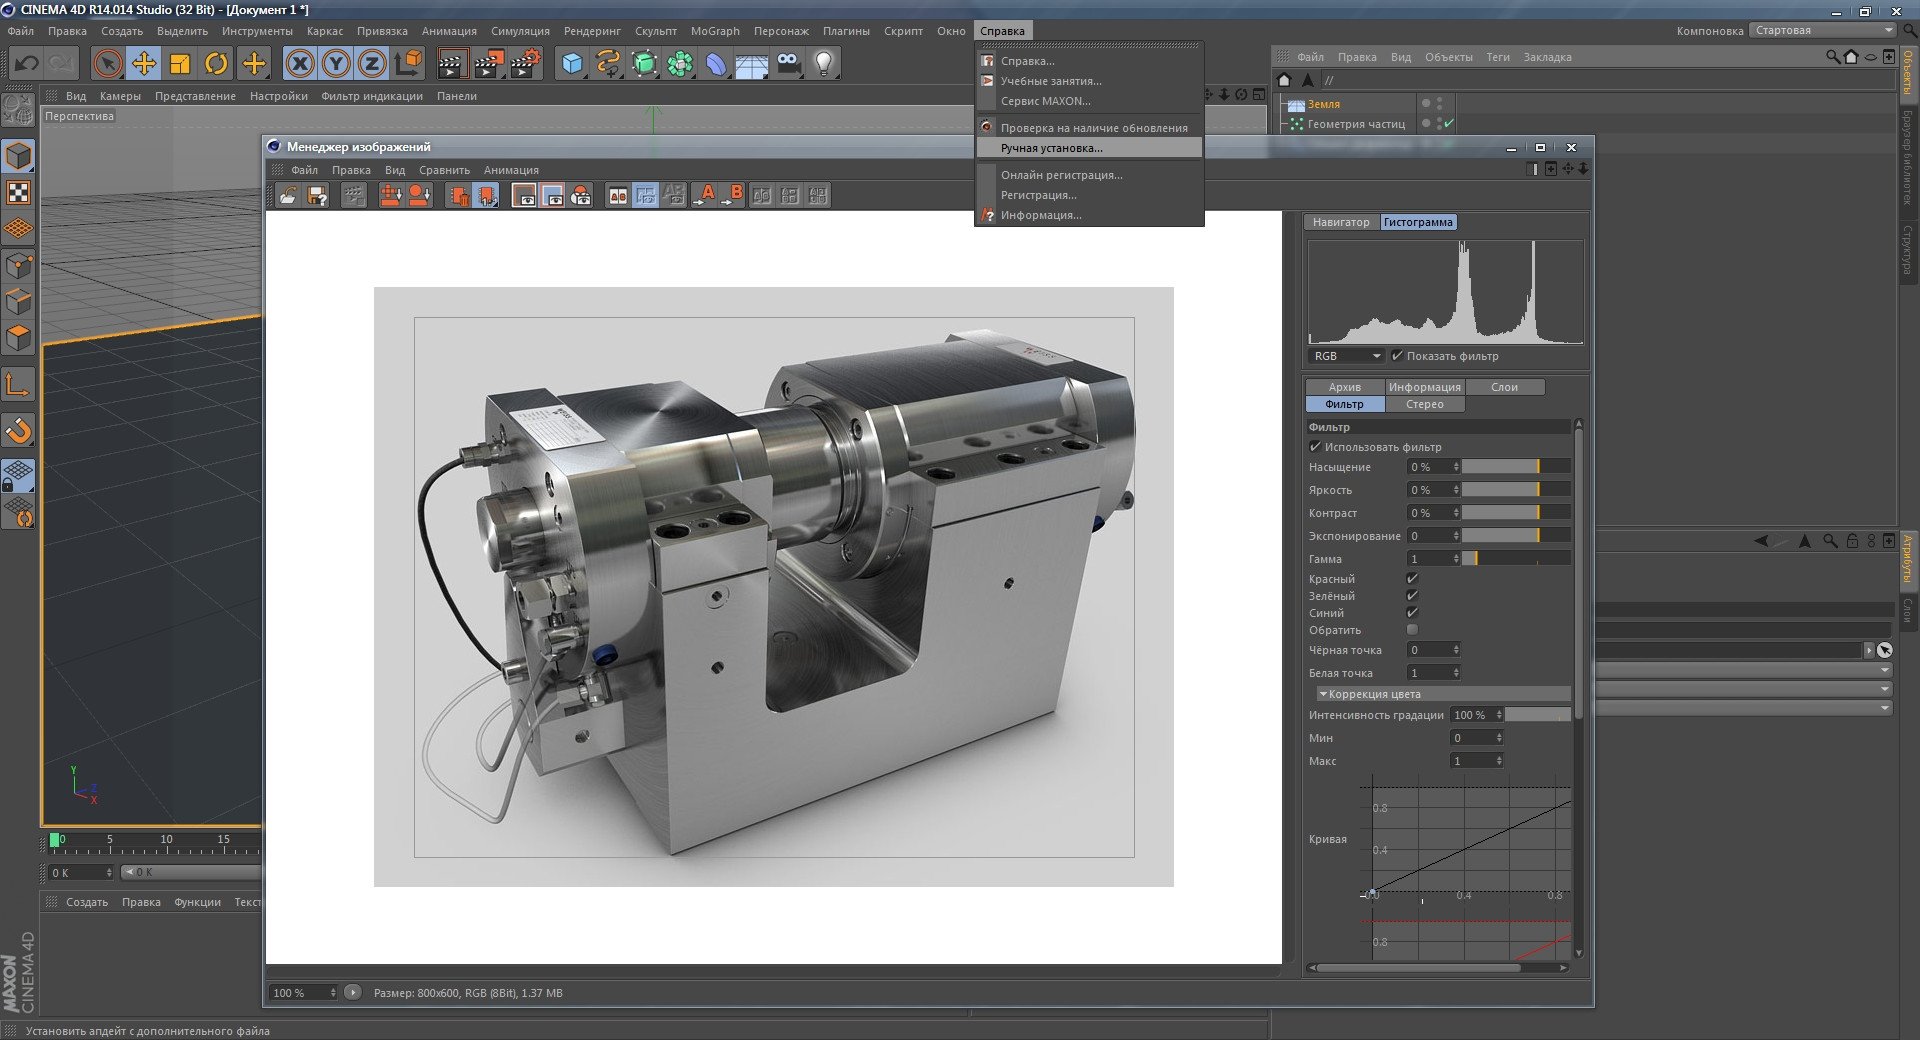Screen dimensions: 1920x1040
Task: Select the Rotate tool icon
Action: (x=216, y=64)
